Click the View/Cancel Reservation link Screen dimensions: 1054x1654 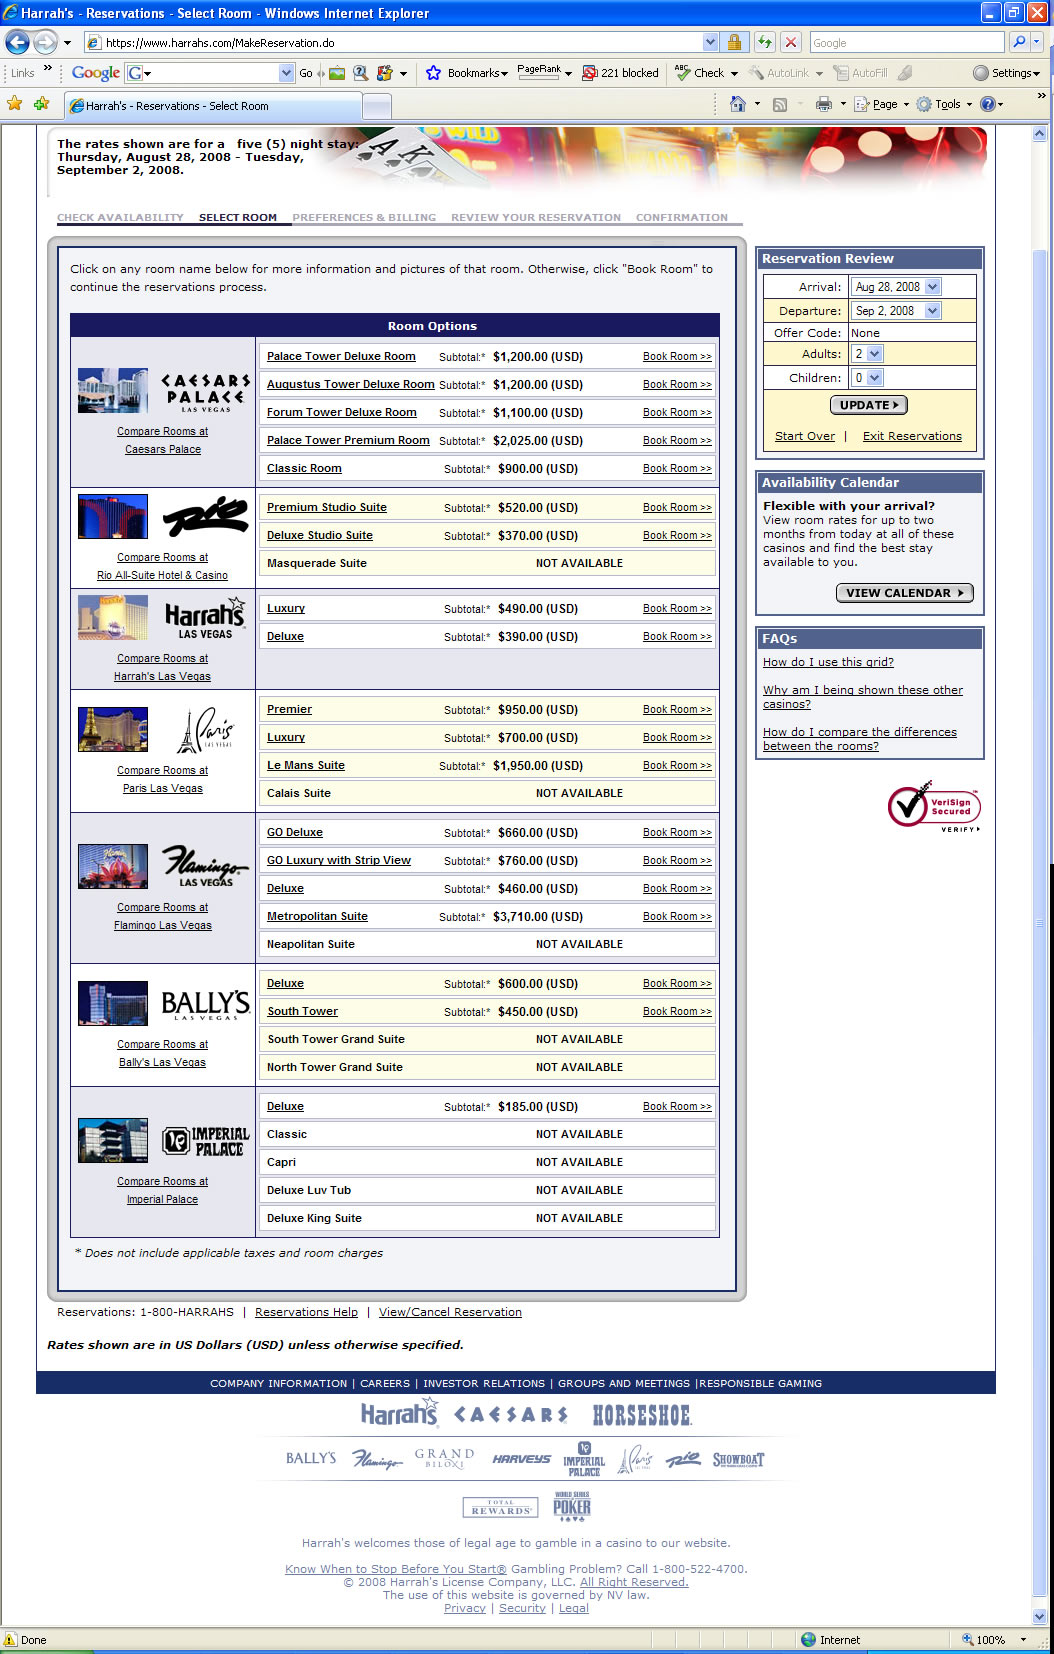(450, 1312)
